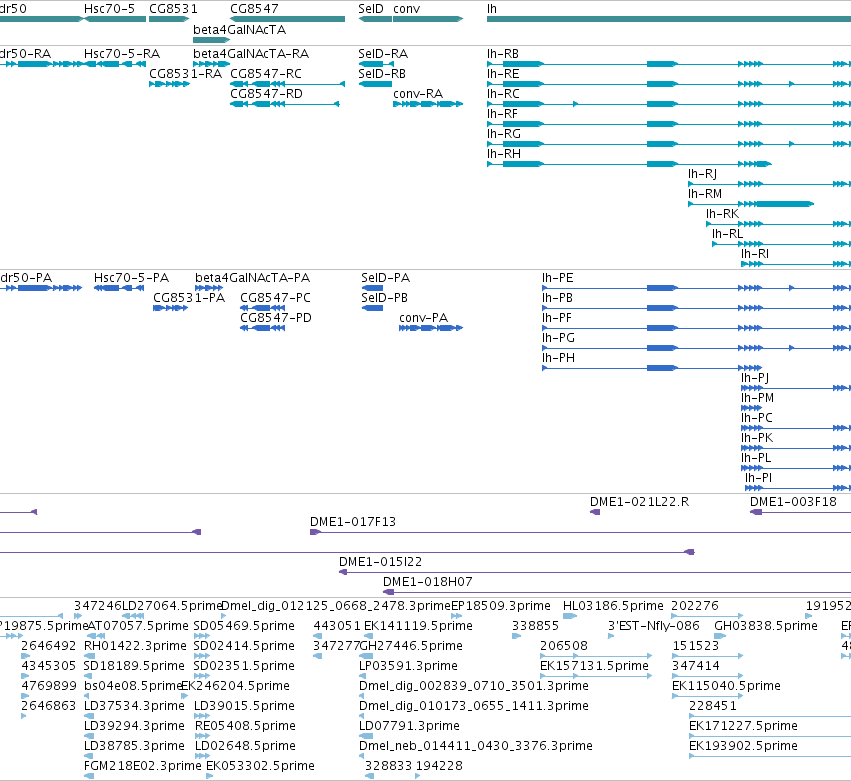Viewport: 851px width, 781px height.
Task: Select the CG8531 gene label
Action: click(x=173, y=9)
